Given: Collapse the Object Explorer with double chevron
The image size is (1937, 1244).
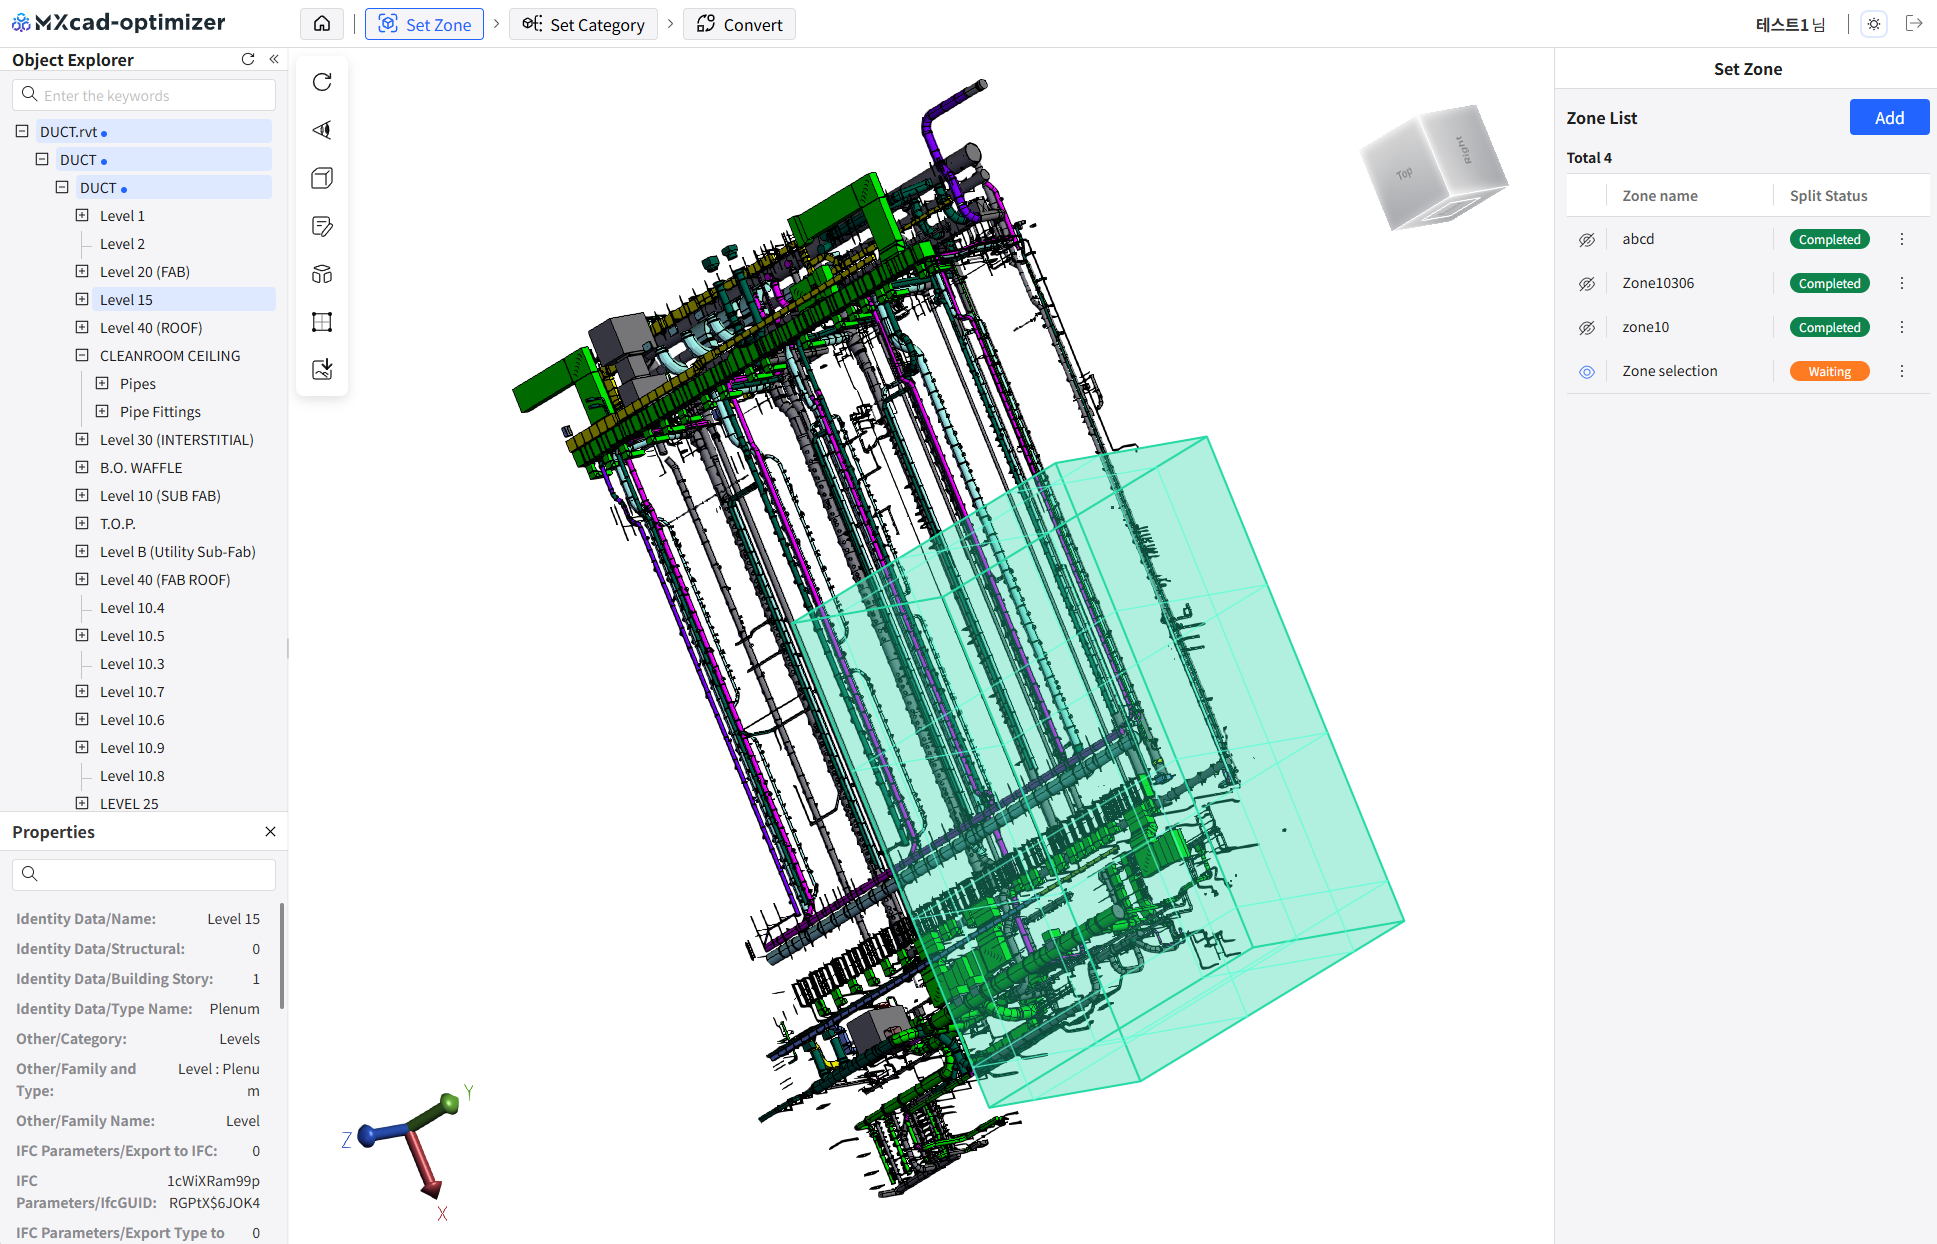Looking at the screenshot, I should [274, 60].
